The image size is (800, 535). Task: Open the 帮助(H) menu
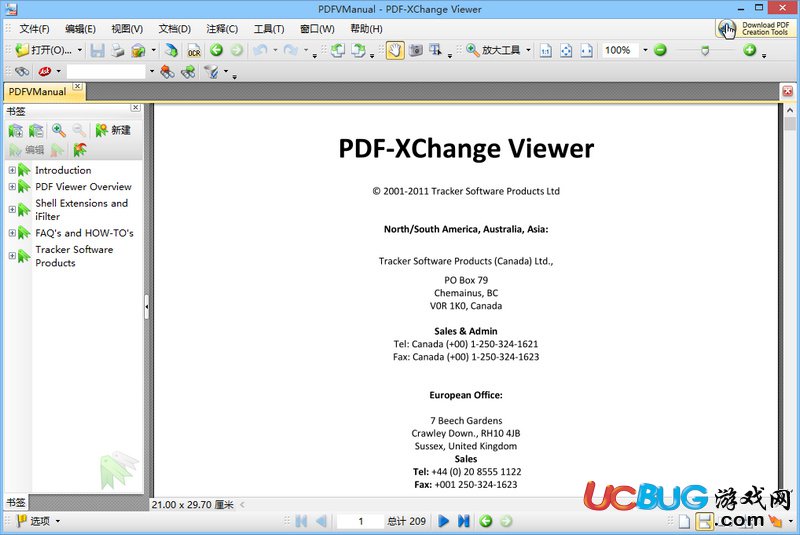pyautogui.click(x=366, y=29)
